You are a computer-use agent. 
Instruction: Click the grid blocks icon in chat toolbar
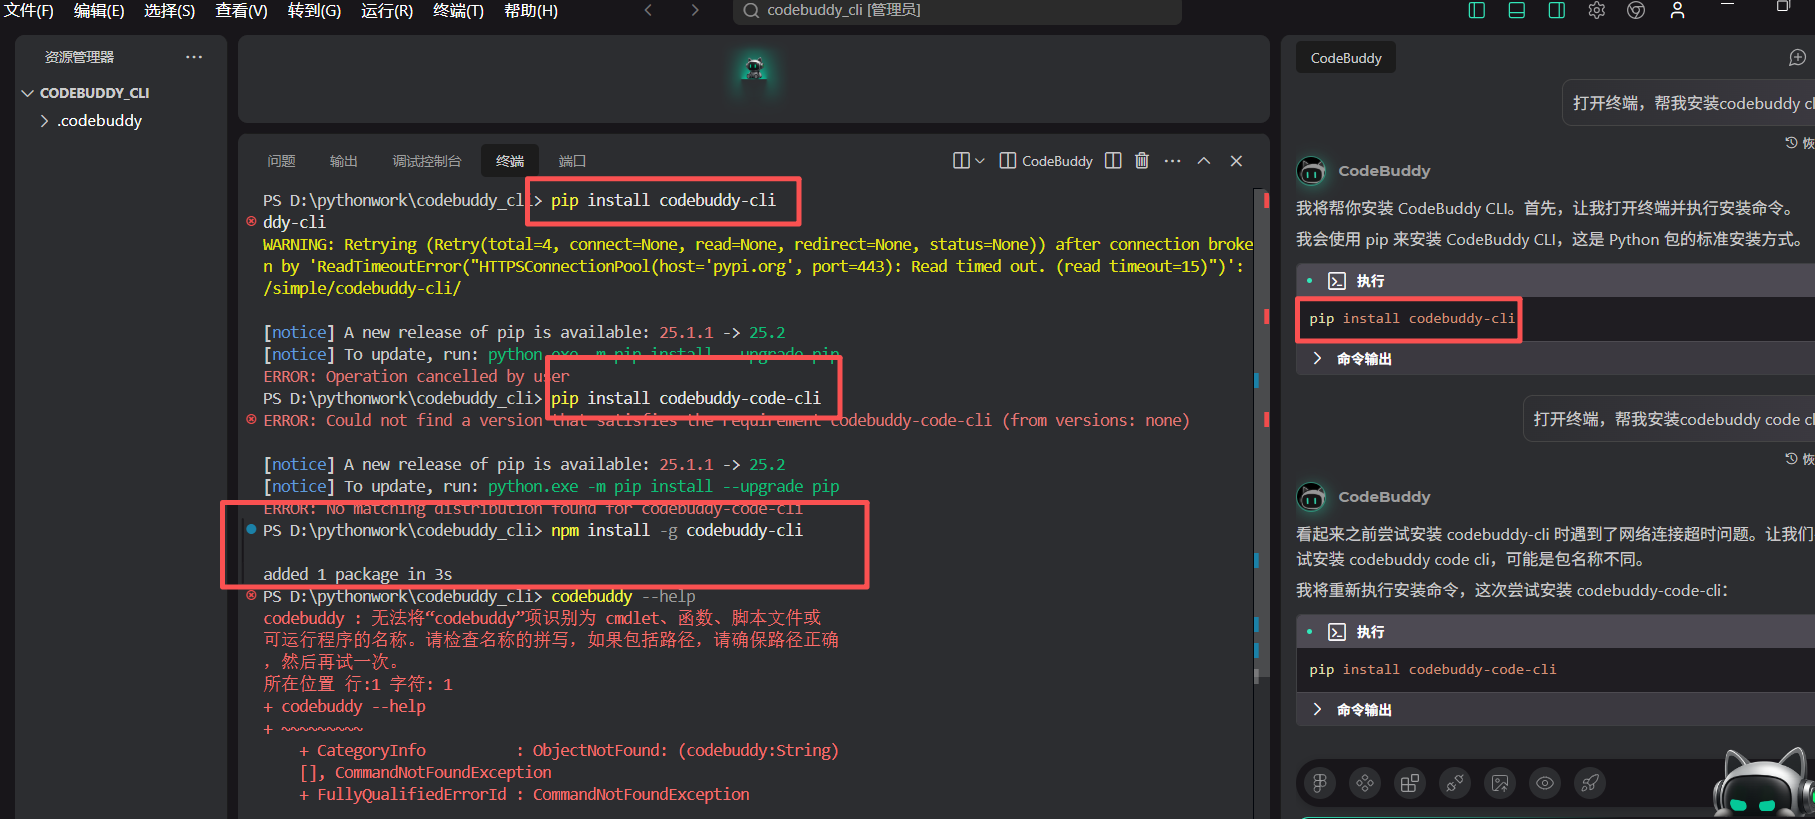[1410, 783]
